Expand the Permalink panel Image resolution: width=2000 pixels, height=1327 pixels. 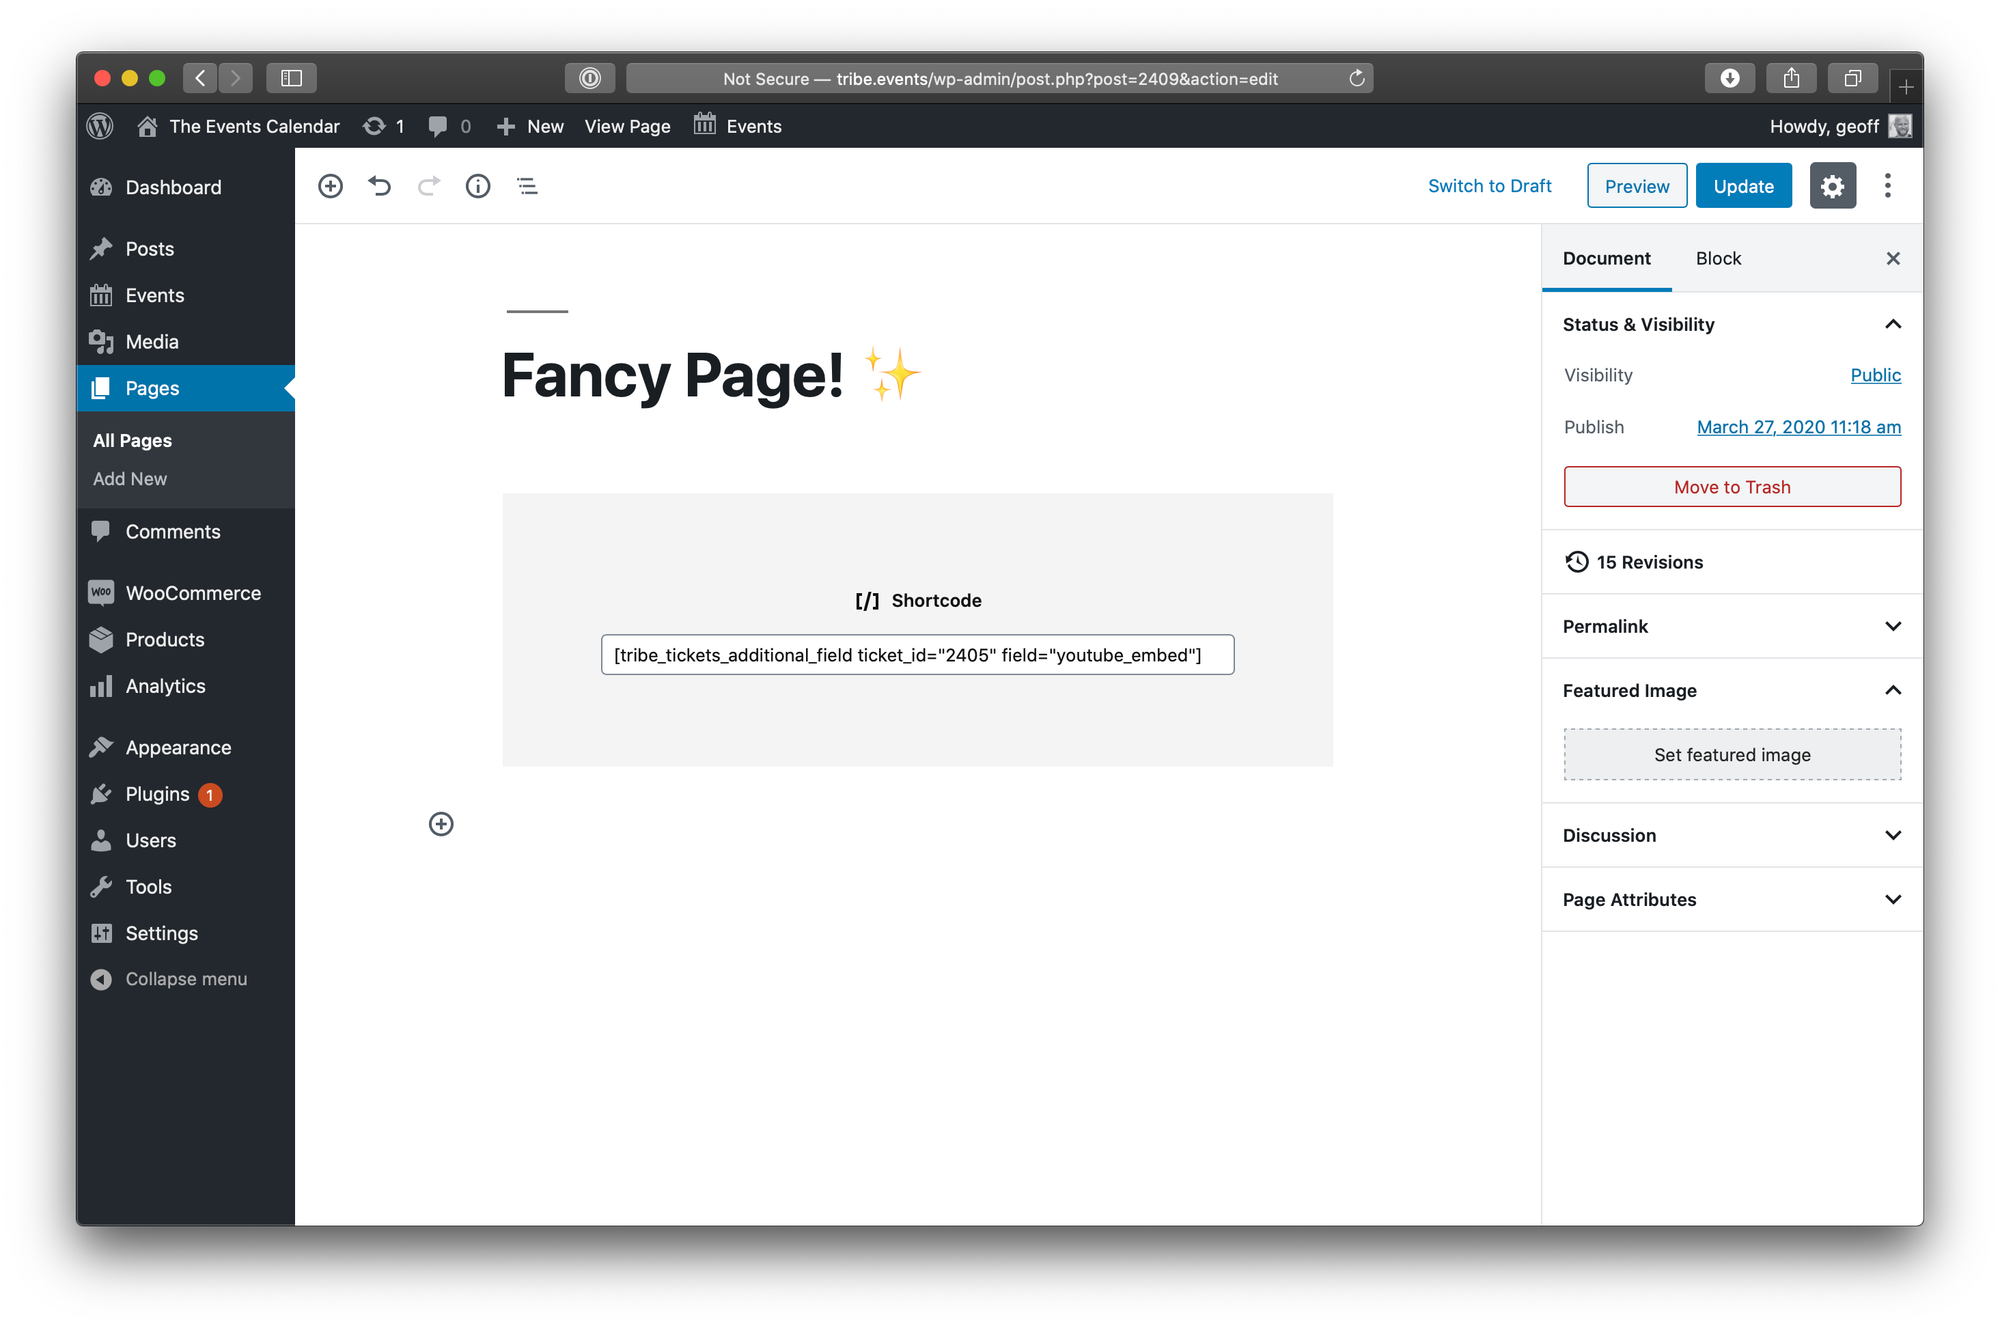point(1892,626)
